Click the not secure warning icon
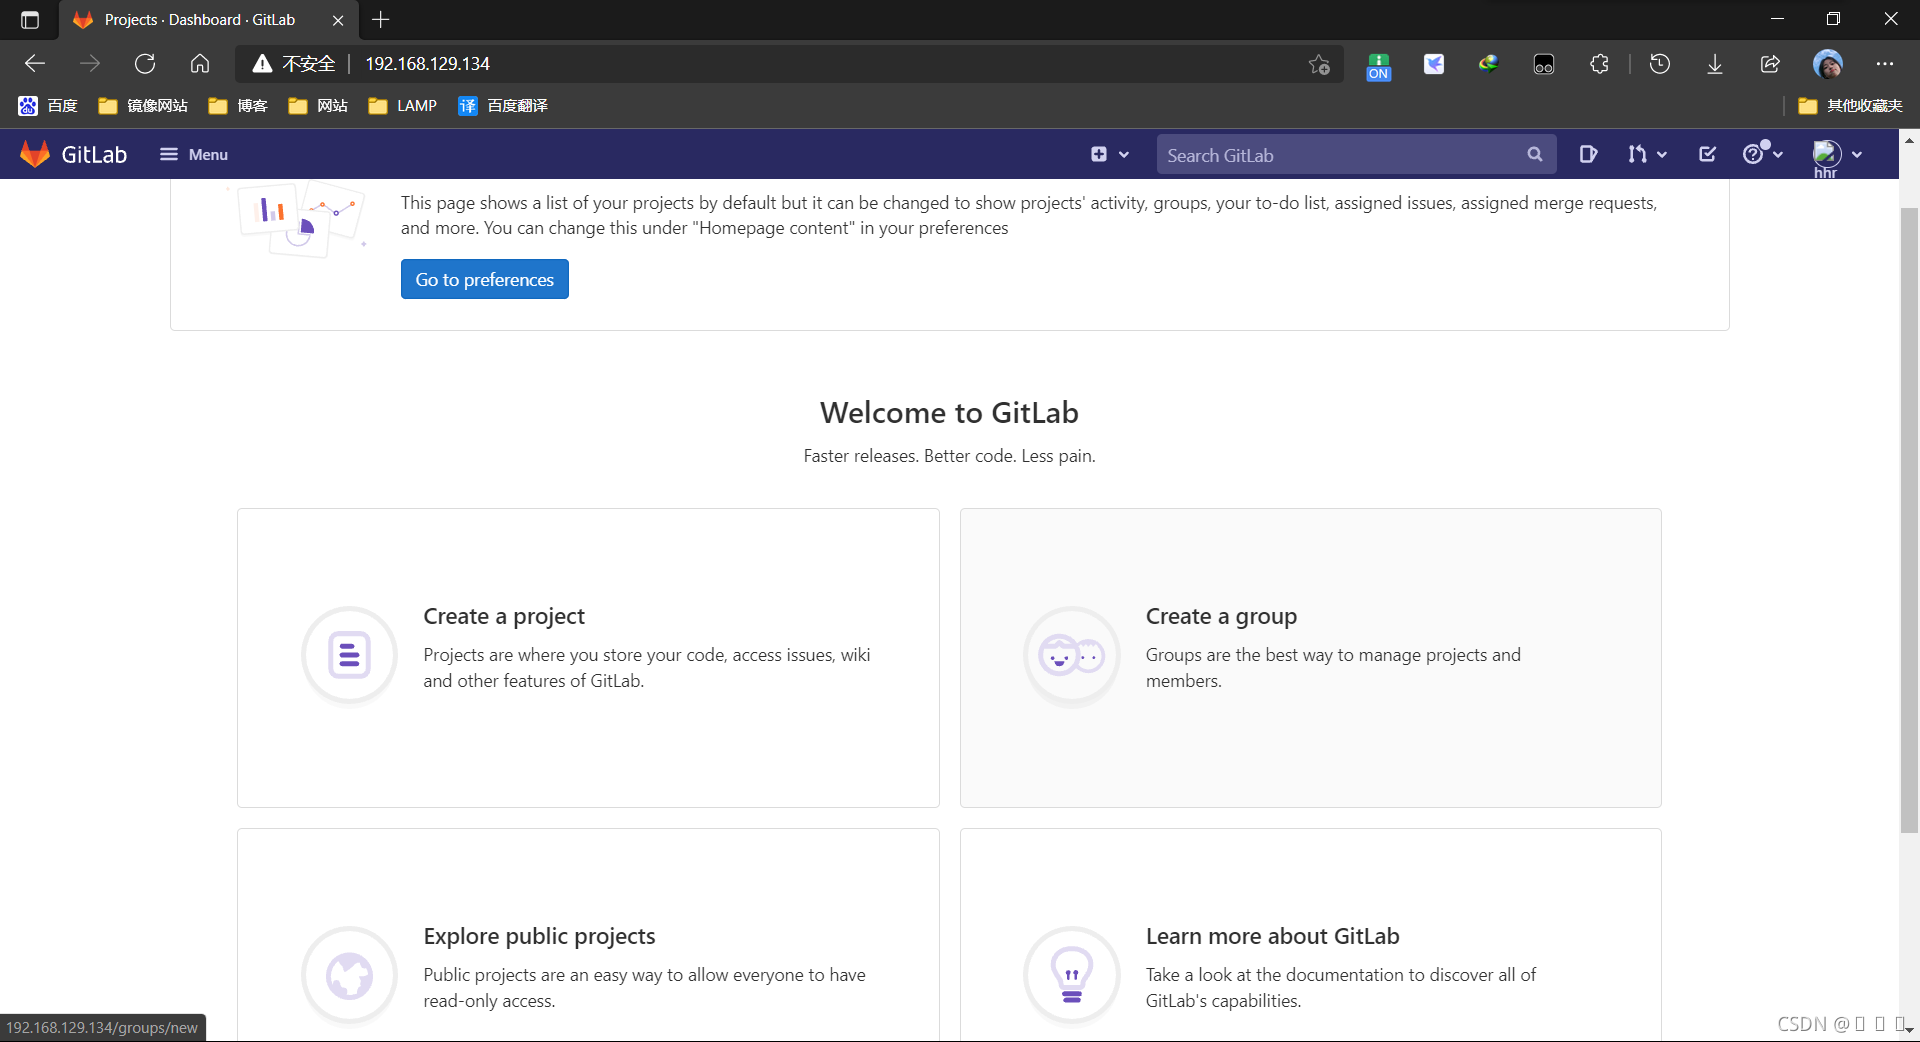Screen dimensions: 1920x1042 tap(262, 64)
